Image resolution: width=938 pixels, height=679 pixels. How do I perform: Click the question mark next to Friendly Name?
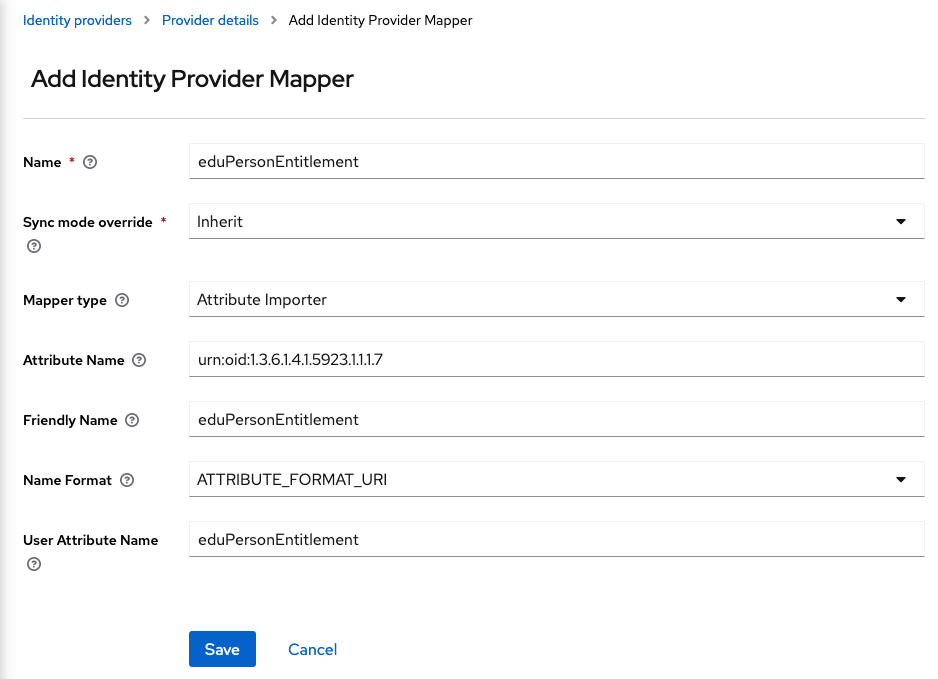(132, 420)
